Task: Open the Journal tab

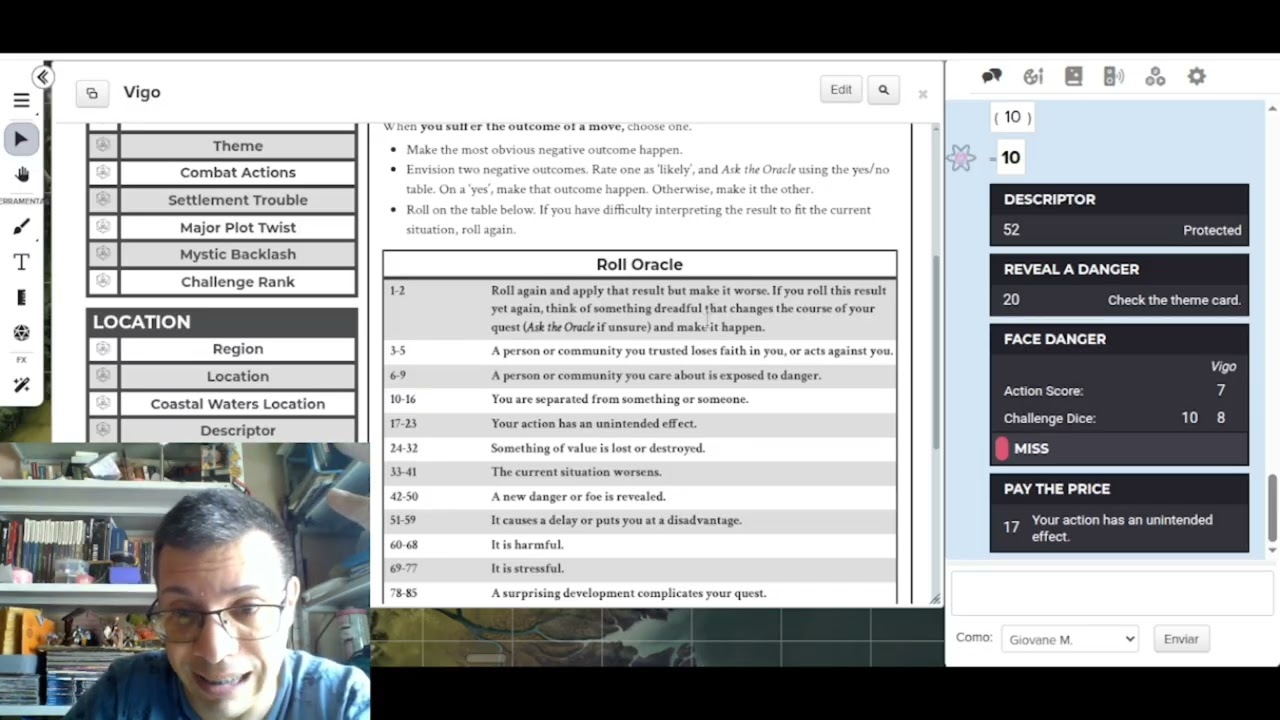Action: click(x=1074, y=77)
